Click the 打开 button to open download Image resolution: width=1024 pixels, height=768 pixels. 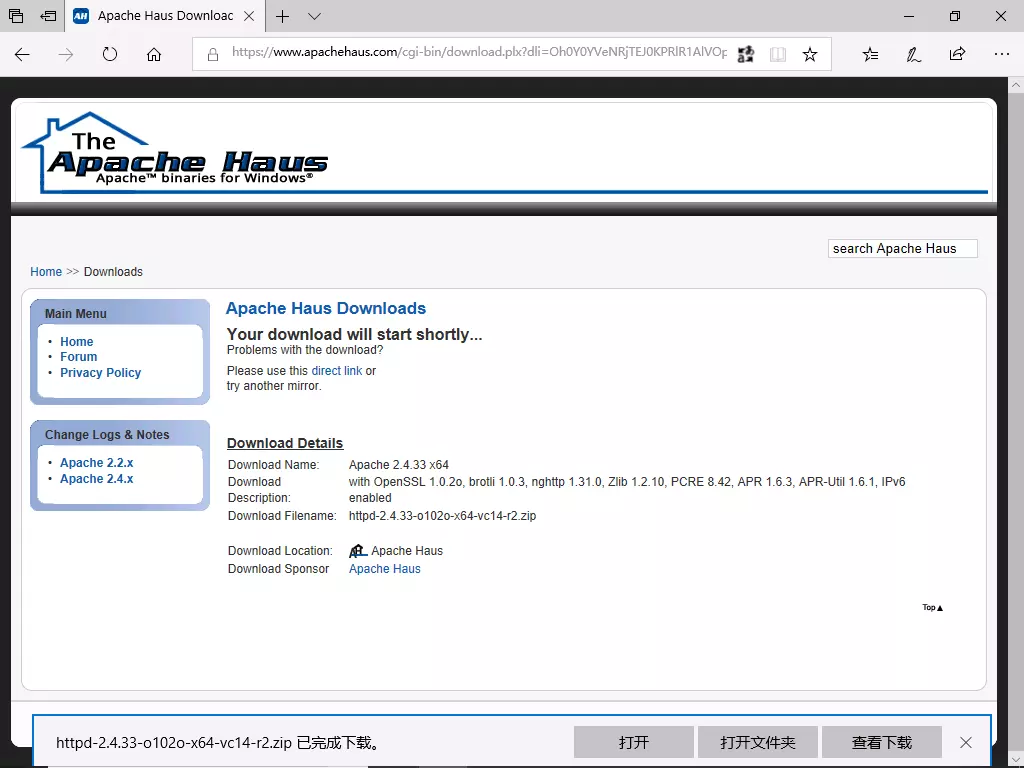[x=633, y=743]
